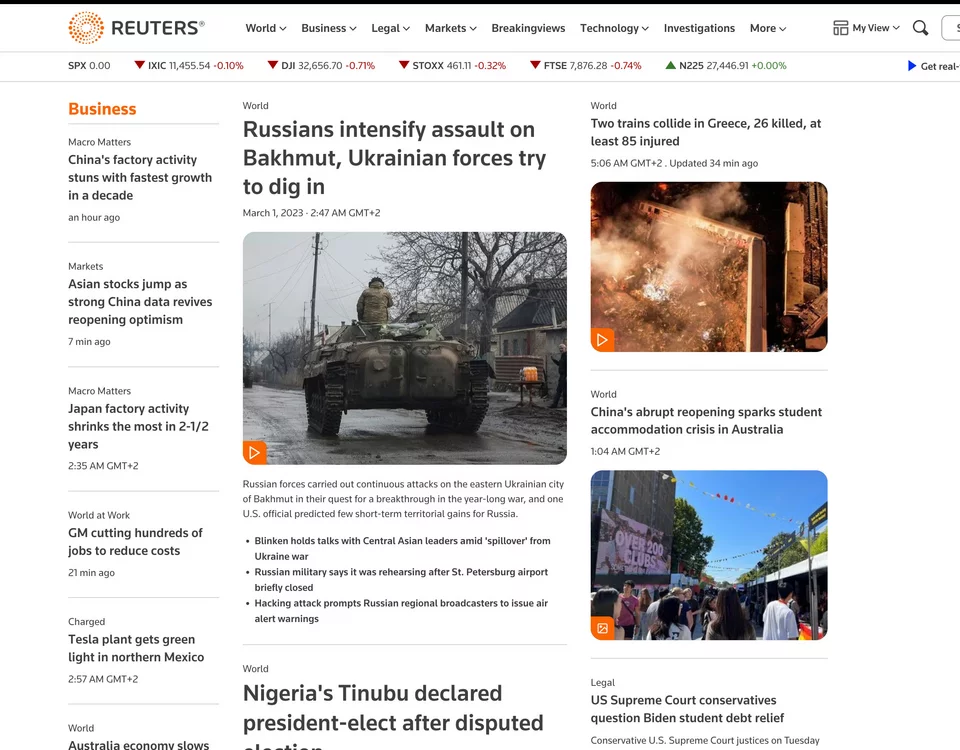
Task: Open Asian stocks jump article
Action: tap(140, 302)
